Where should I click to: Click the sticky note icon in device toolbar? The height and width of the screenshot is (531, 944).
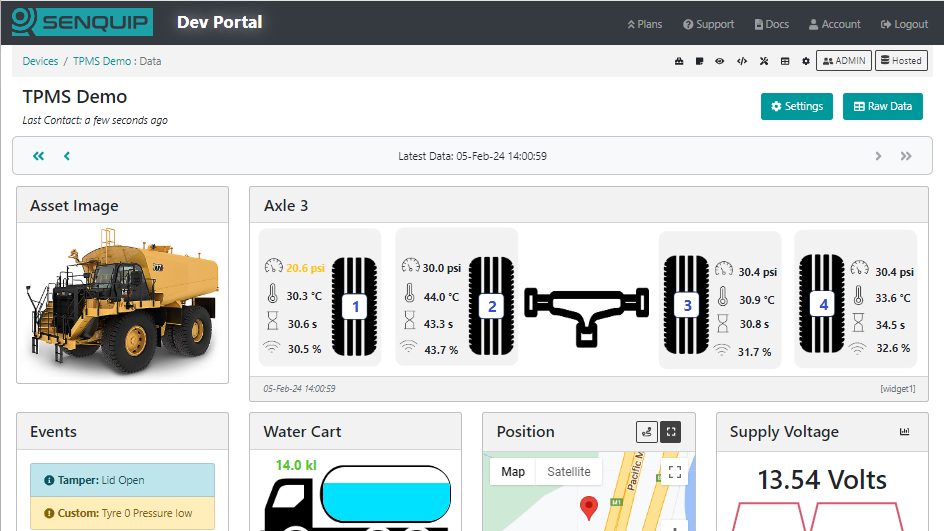699,61
